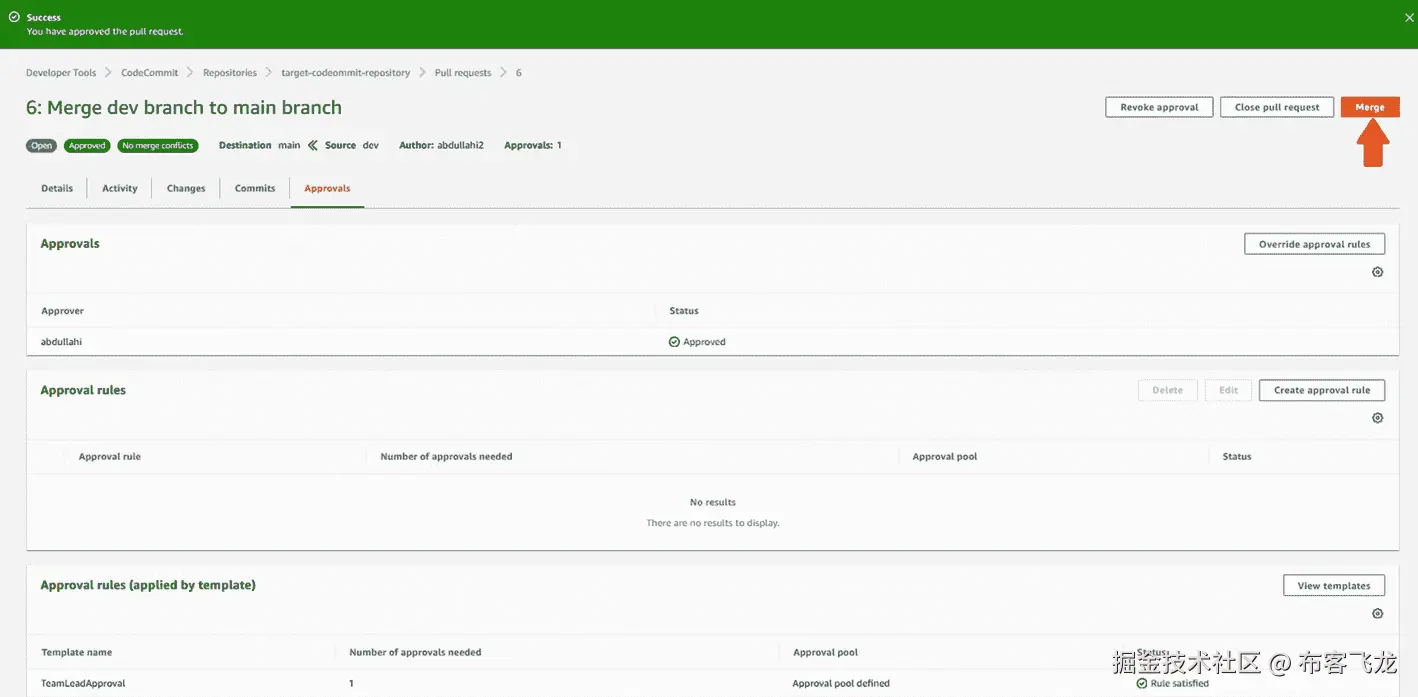The image size is (1418, 697).
Task: Click the Open status badge
Action: pos(41,146)
